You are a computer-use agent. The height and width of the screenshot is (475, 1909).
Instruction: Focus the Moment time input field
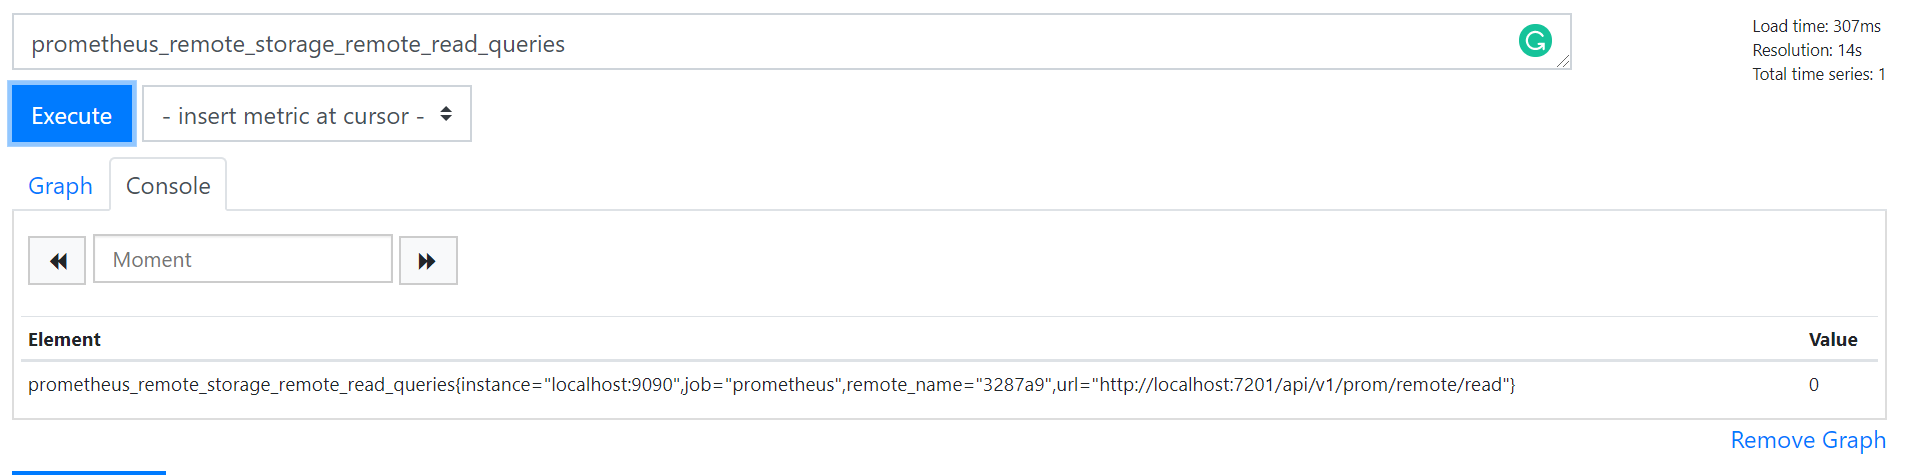(x=243, y=259)
